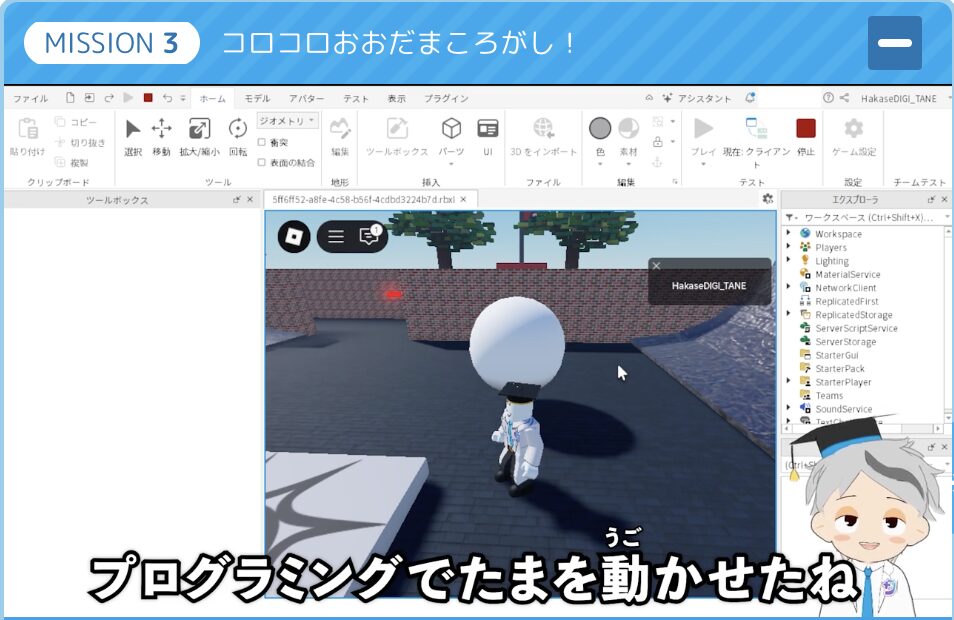The width and height of the screenshot is (954, 620).
Task: Open the ジオメトリ dropdown
Action: point(287,120)
